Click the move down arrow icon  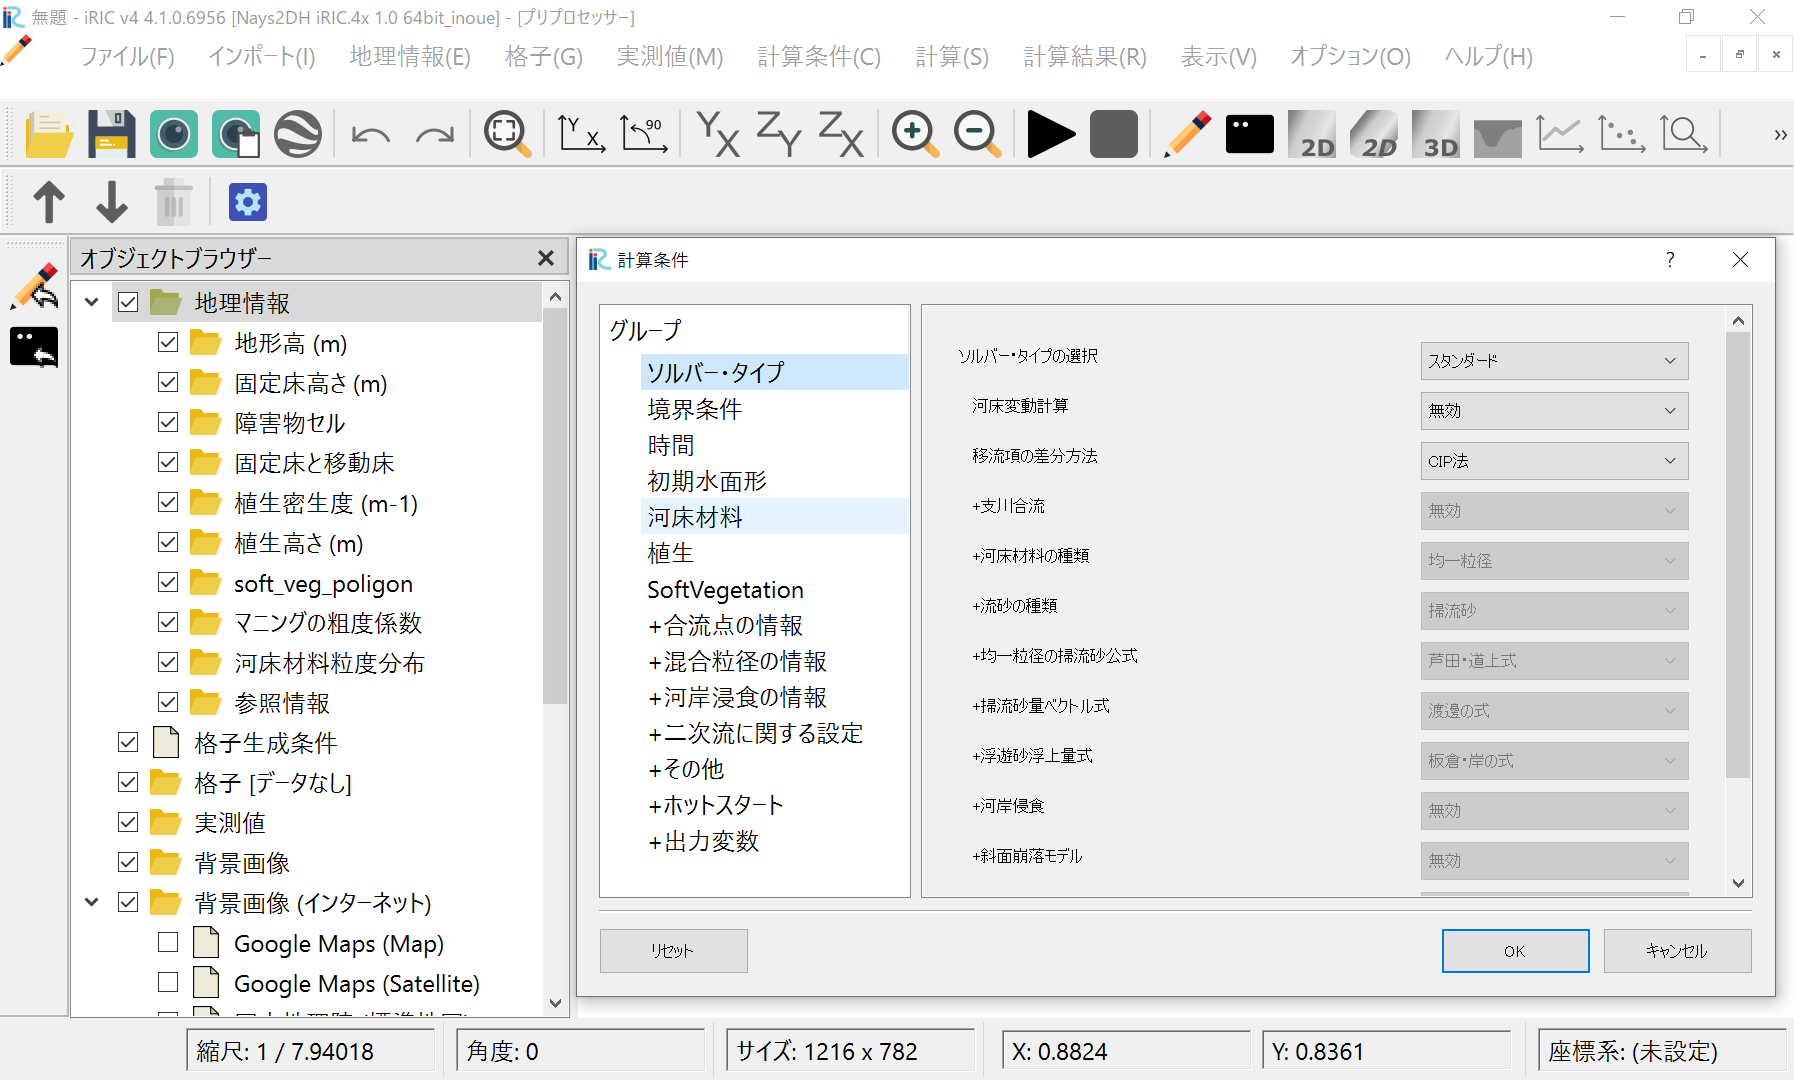[x=111, y=202]
